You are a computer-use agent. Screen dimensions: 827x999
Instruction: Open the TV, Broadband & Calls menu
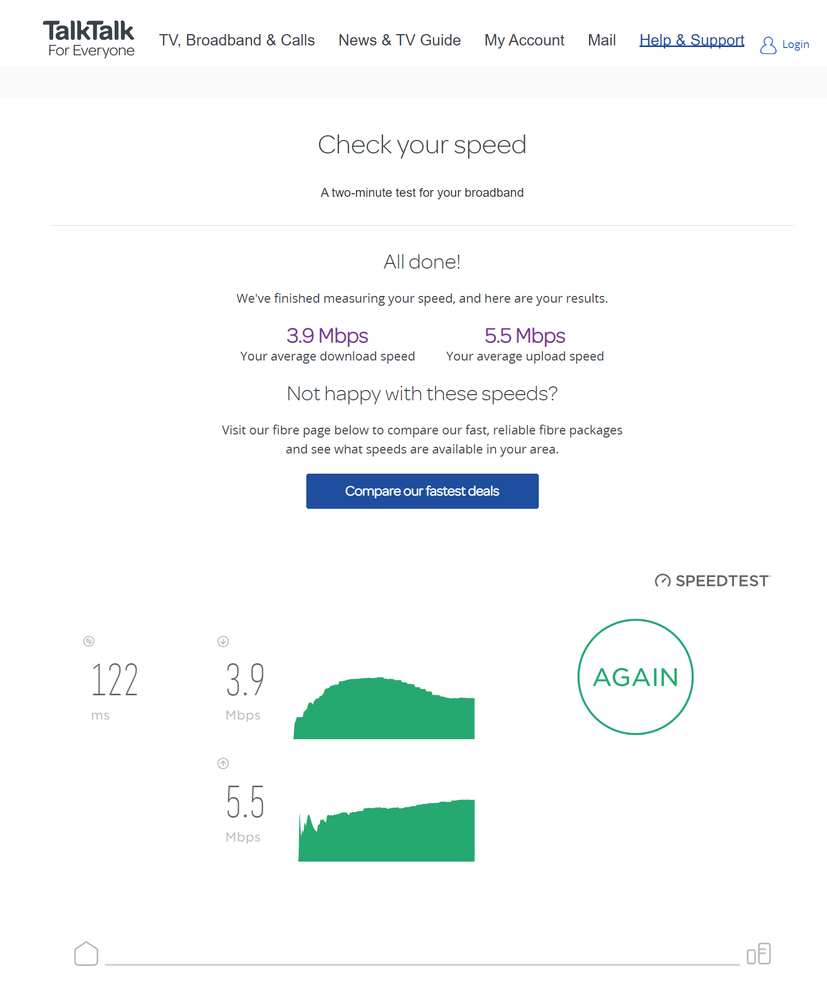point(237,41)
